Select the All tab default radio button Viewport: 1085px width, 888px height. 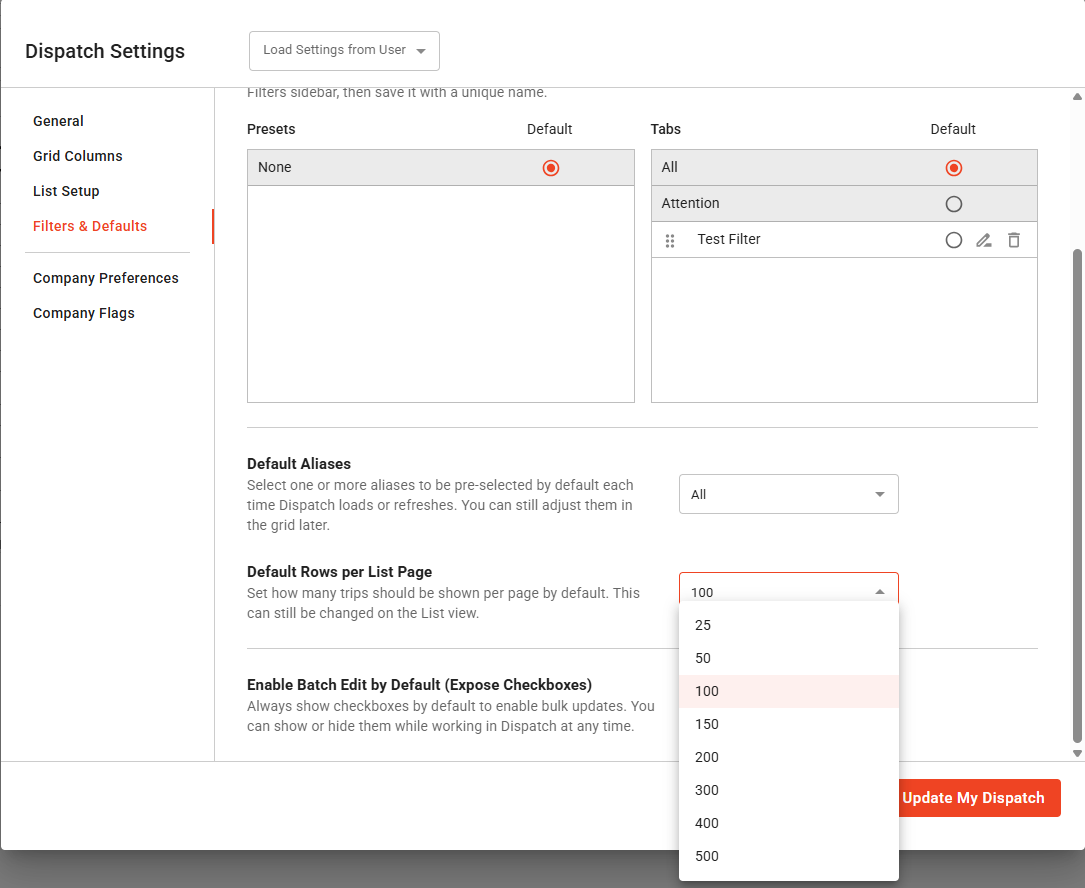[953, 168]
